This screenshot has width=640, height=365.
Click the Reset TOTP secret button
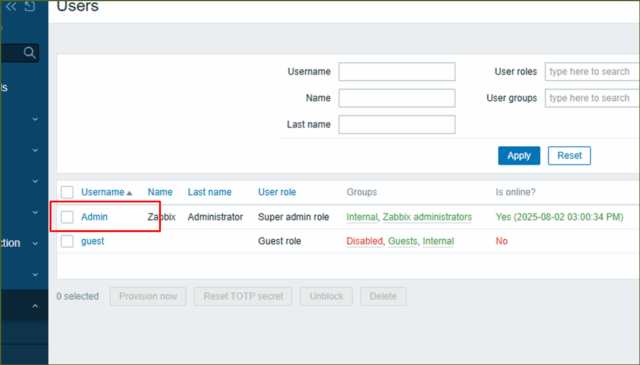[x=243, y=296]
